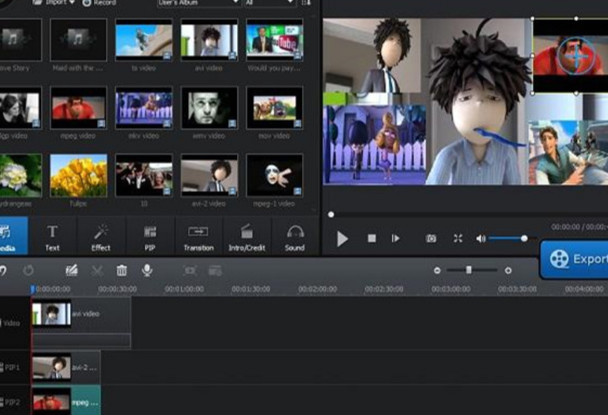The width and height of the screenshot is (608, 415).
Task: Click the PIP1 track label
Action: (12, 367)
